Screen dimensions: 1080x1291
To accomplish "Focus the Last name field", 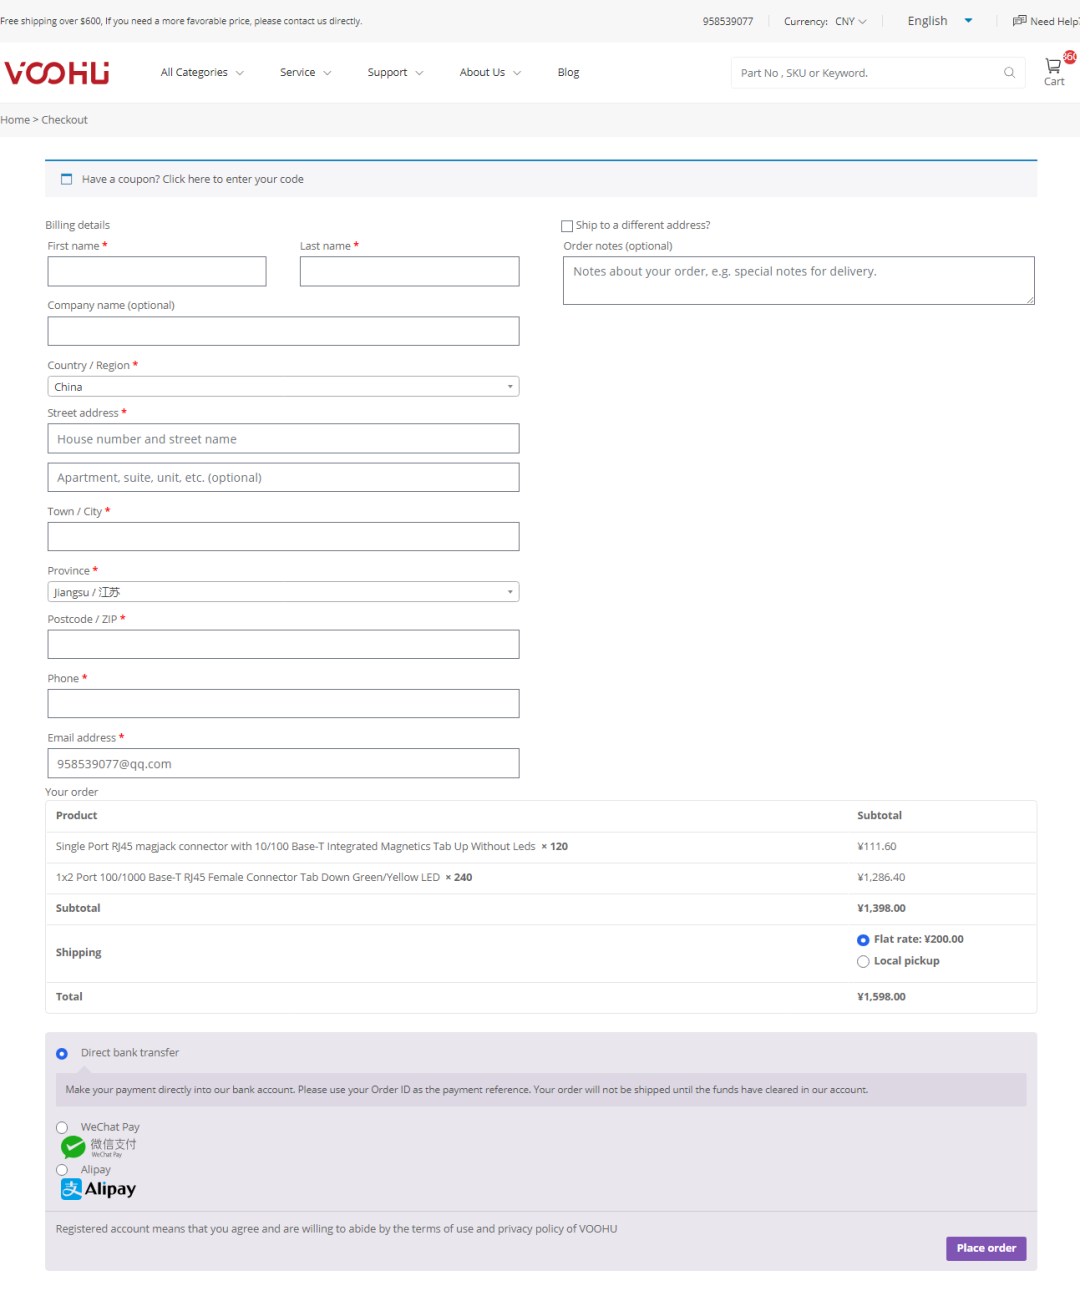I will 409,272.
